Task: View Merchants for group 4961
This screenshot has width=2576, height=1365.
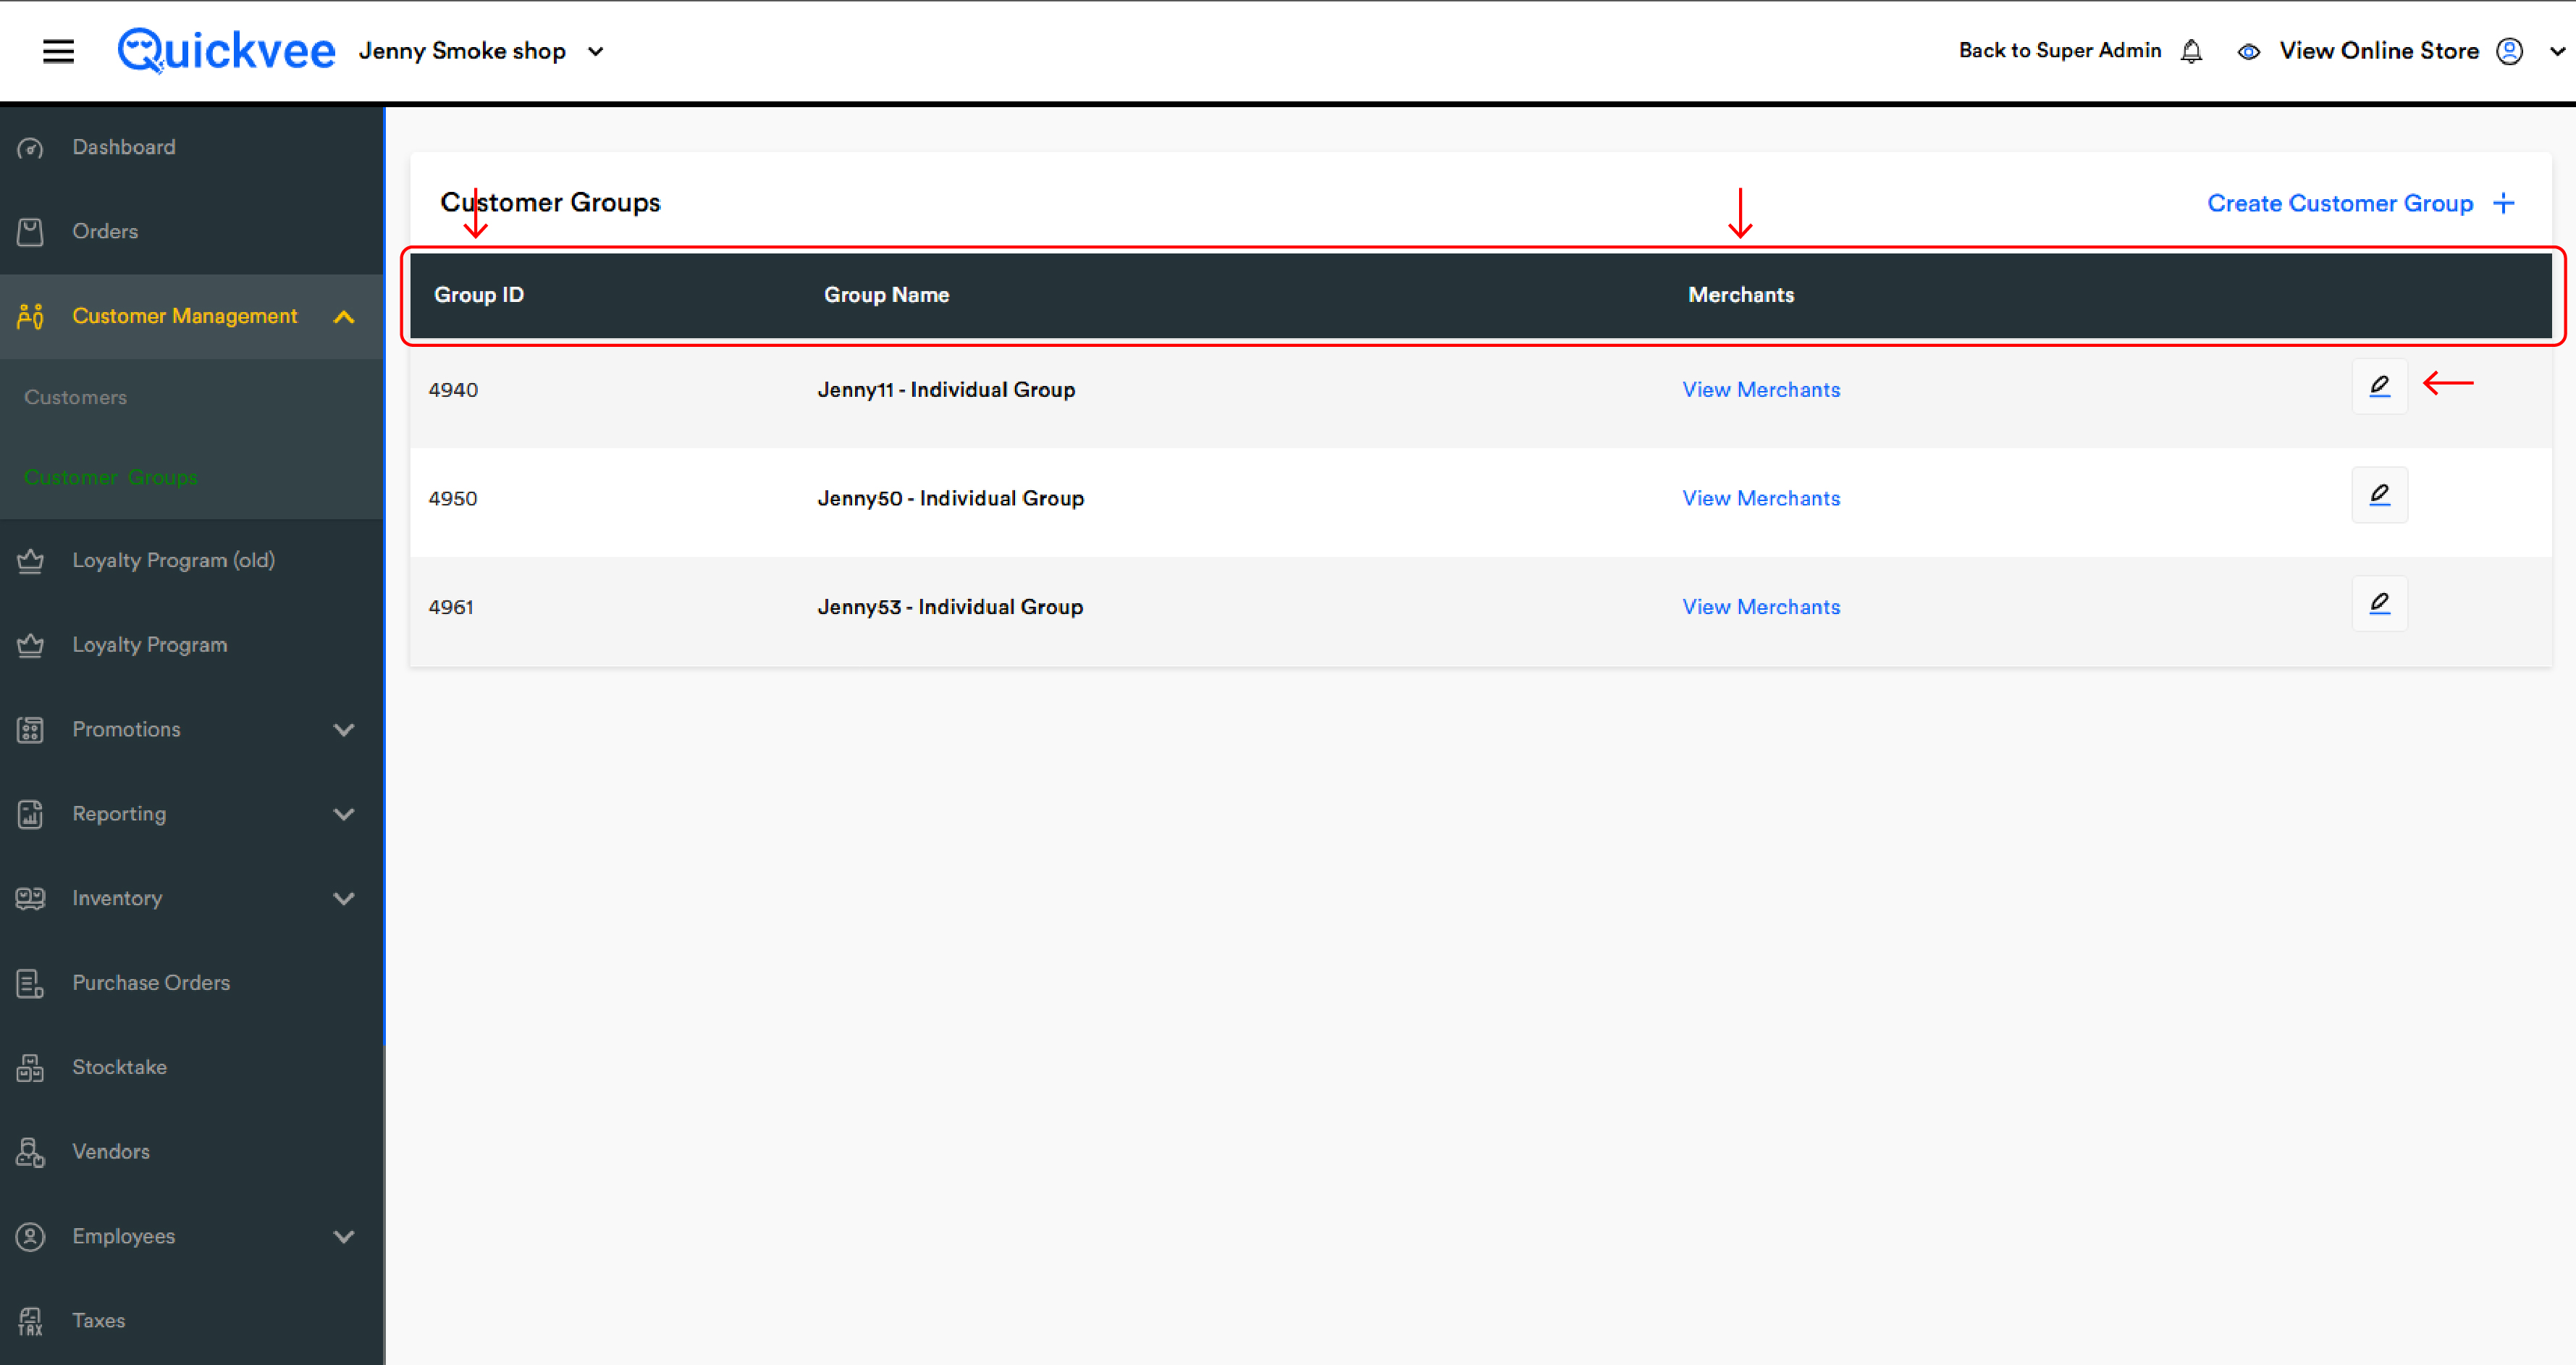Action: pos(1761,607)
